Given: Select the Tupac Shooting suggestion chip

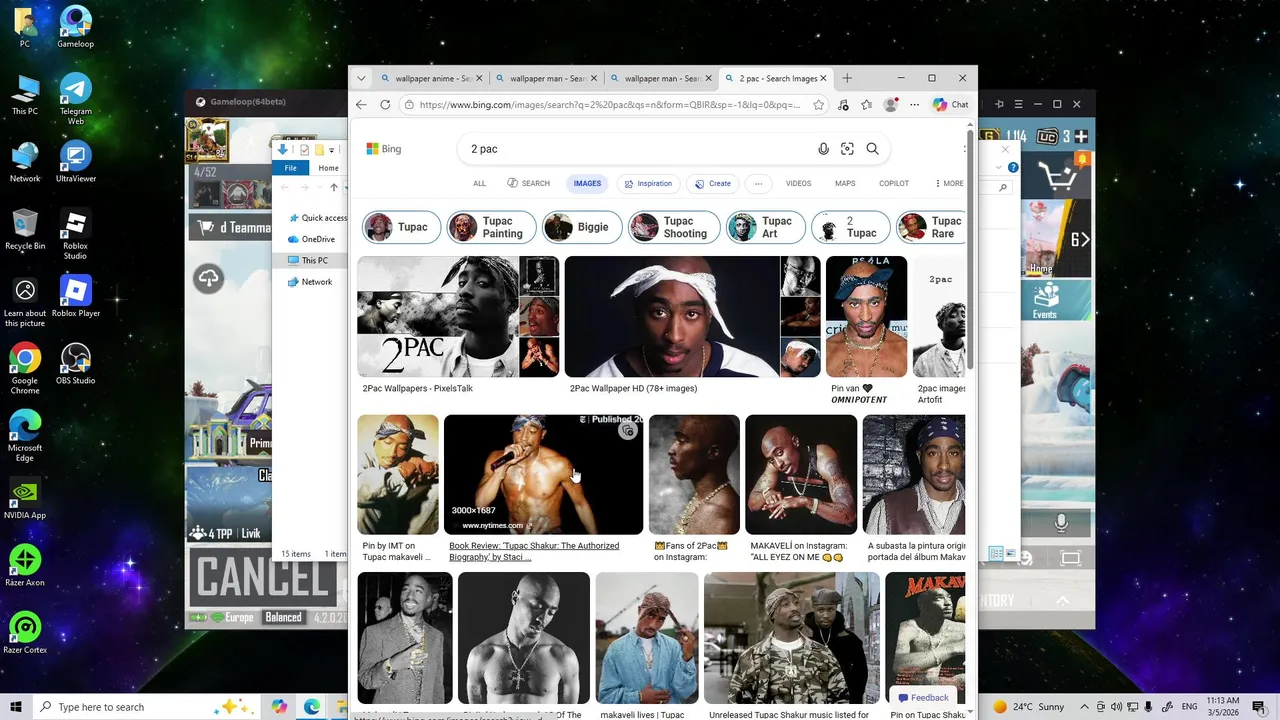Looking at the screenshot, I should pos(674,227).
